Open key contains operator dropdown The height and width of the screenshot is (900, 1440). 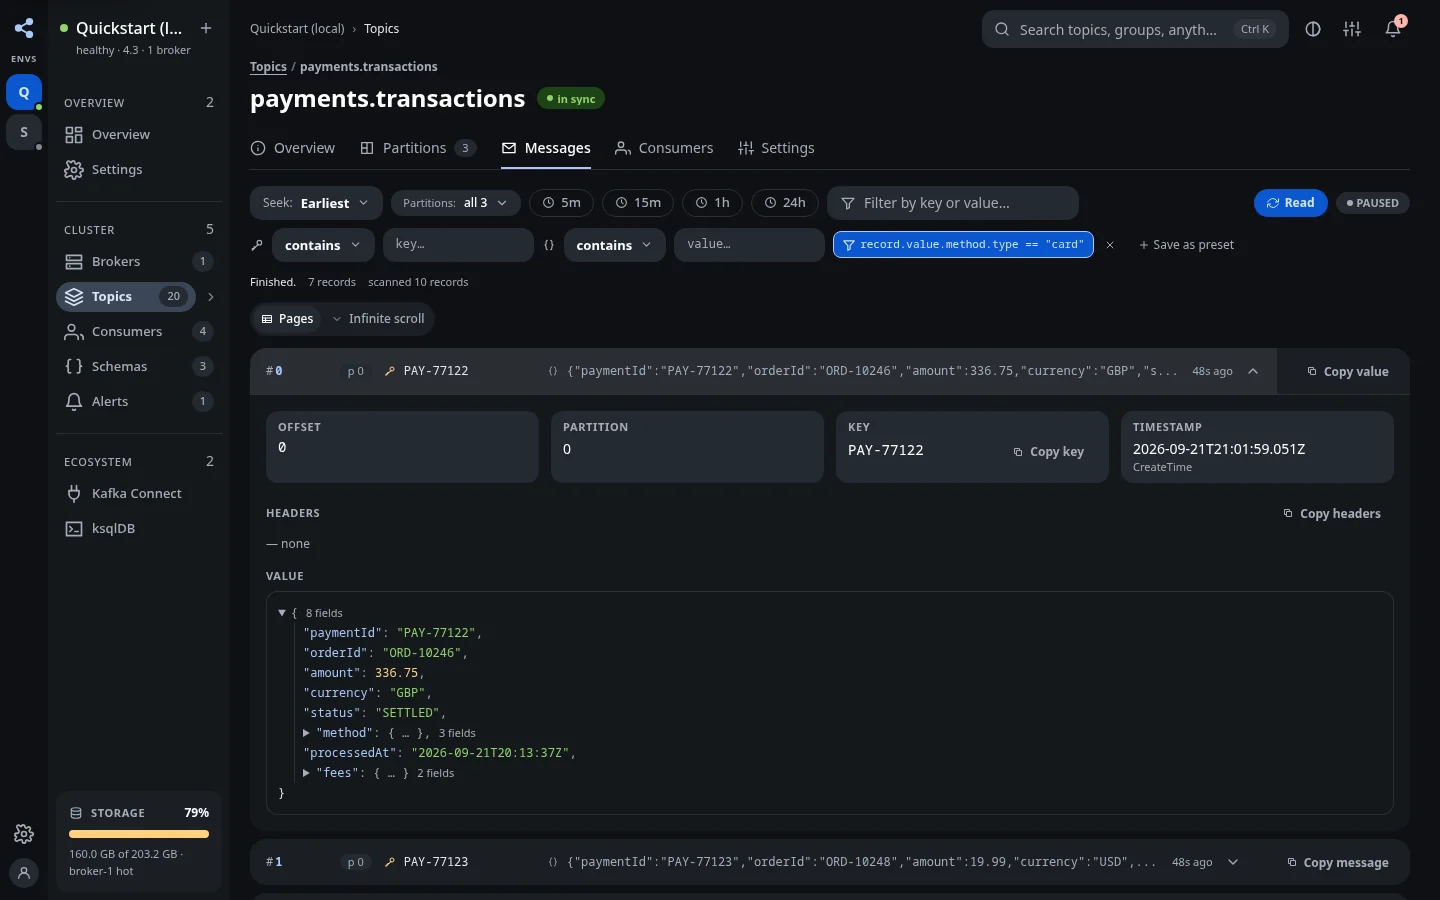click(323, 245)
